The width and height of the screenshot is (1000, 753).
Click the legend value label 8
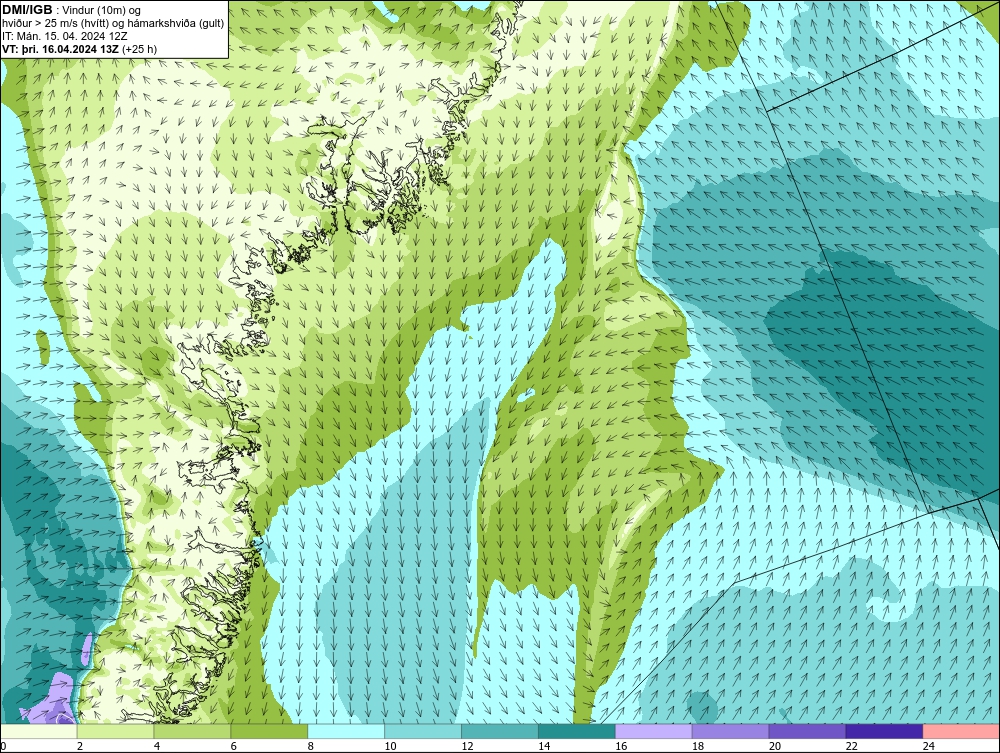[311, 746]
